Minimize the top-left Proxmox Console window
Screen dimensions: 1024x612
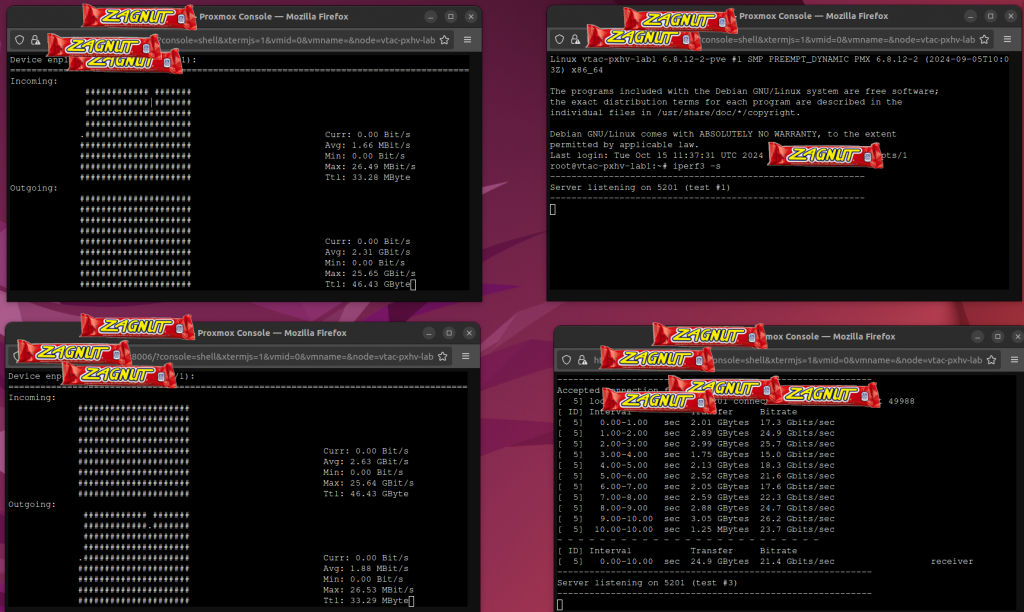pos(430,16)
